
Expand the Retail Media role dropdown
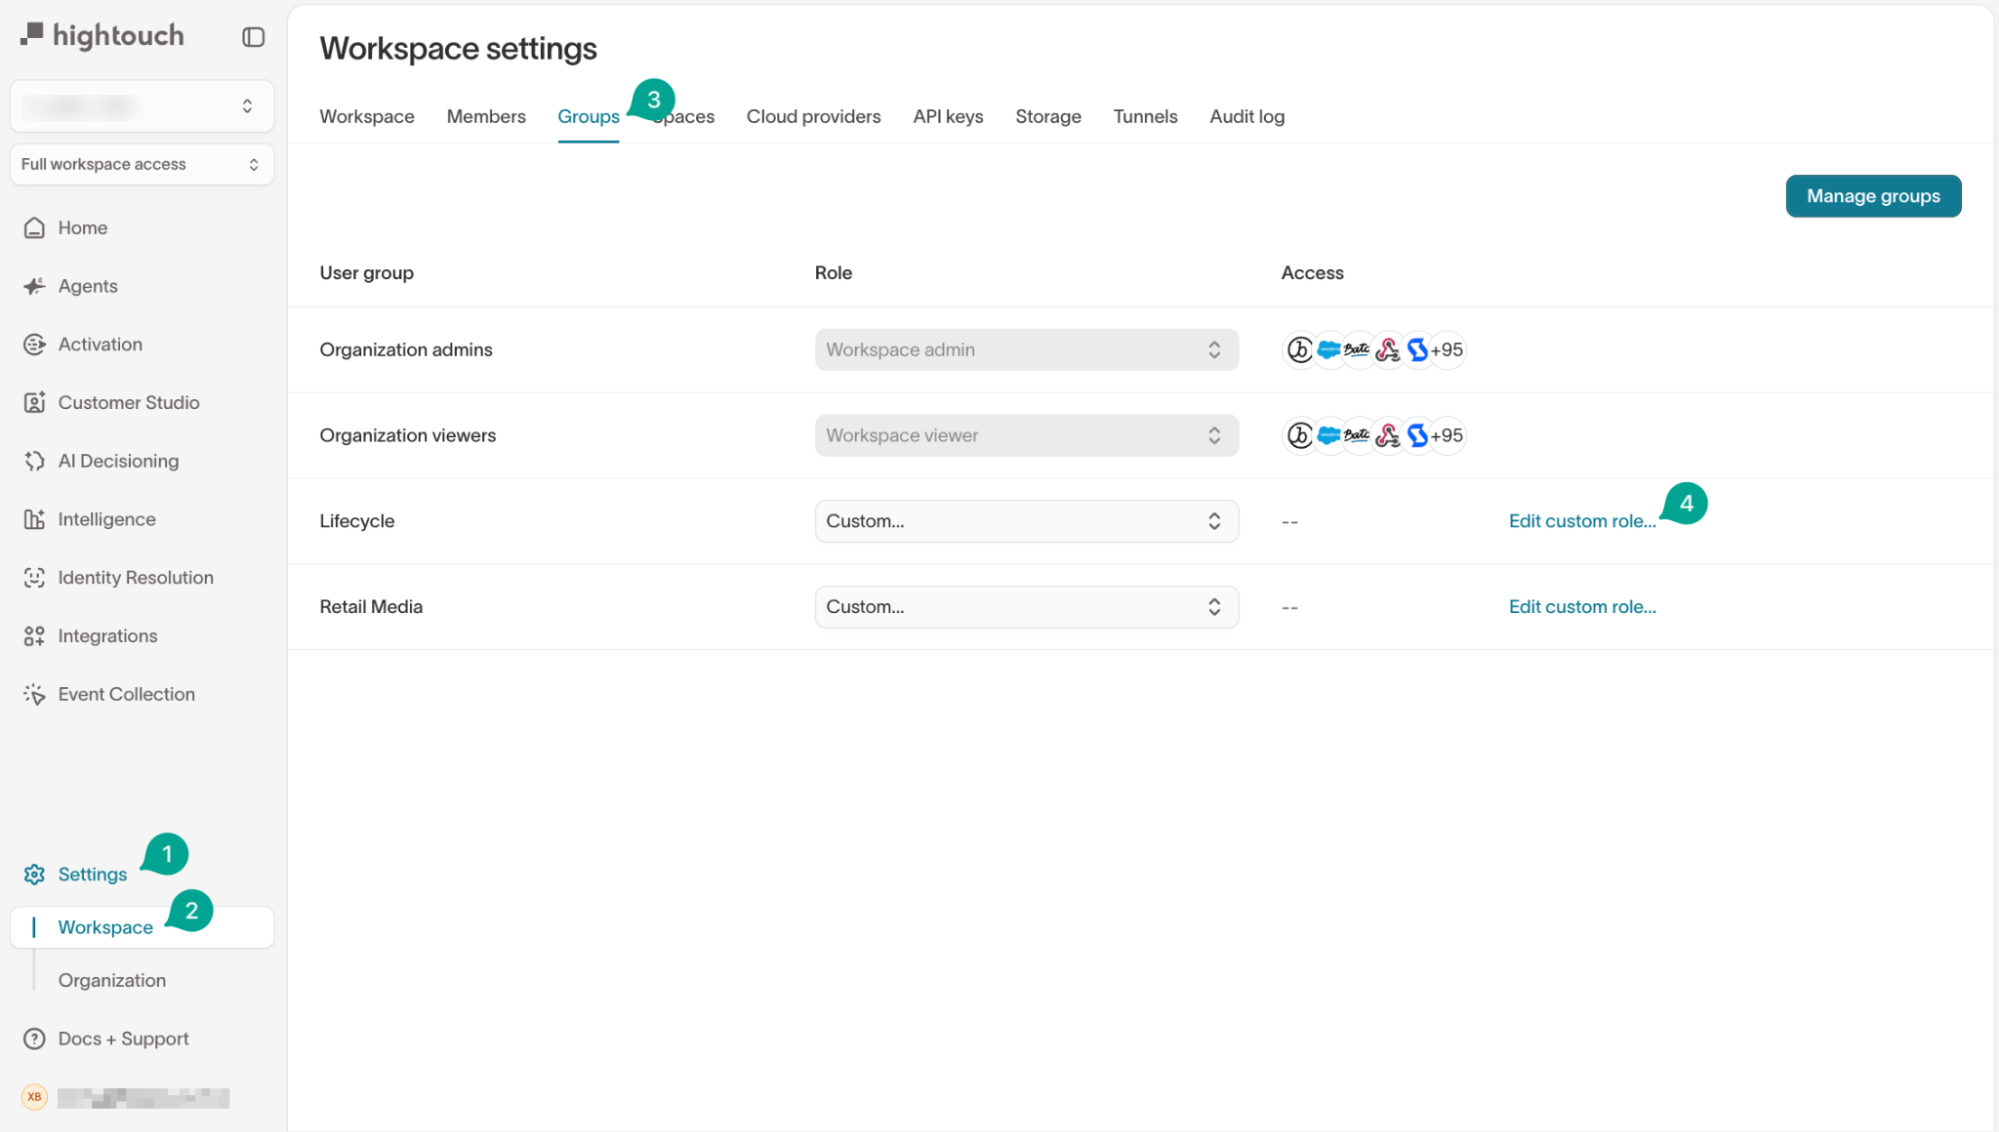(x=1026, y=607)
